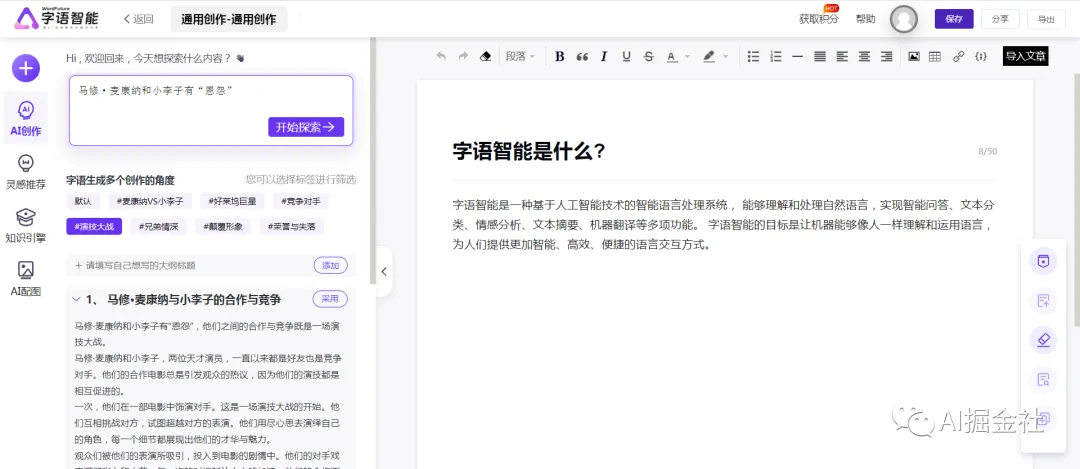
Task: Insert a block quote
Action: [582, 56]
